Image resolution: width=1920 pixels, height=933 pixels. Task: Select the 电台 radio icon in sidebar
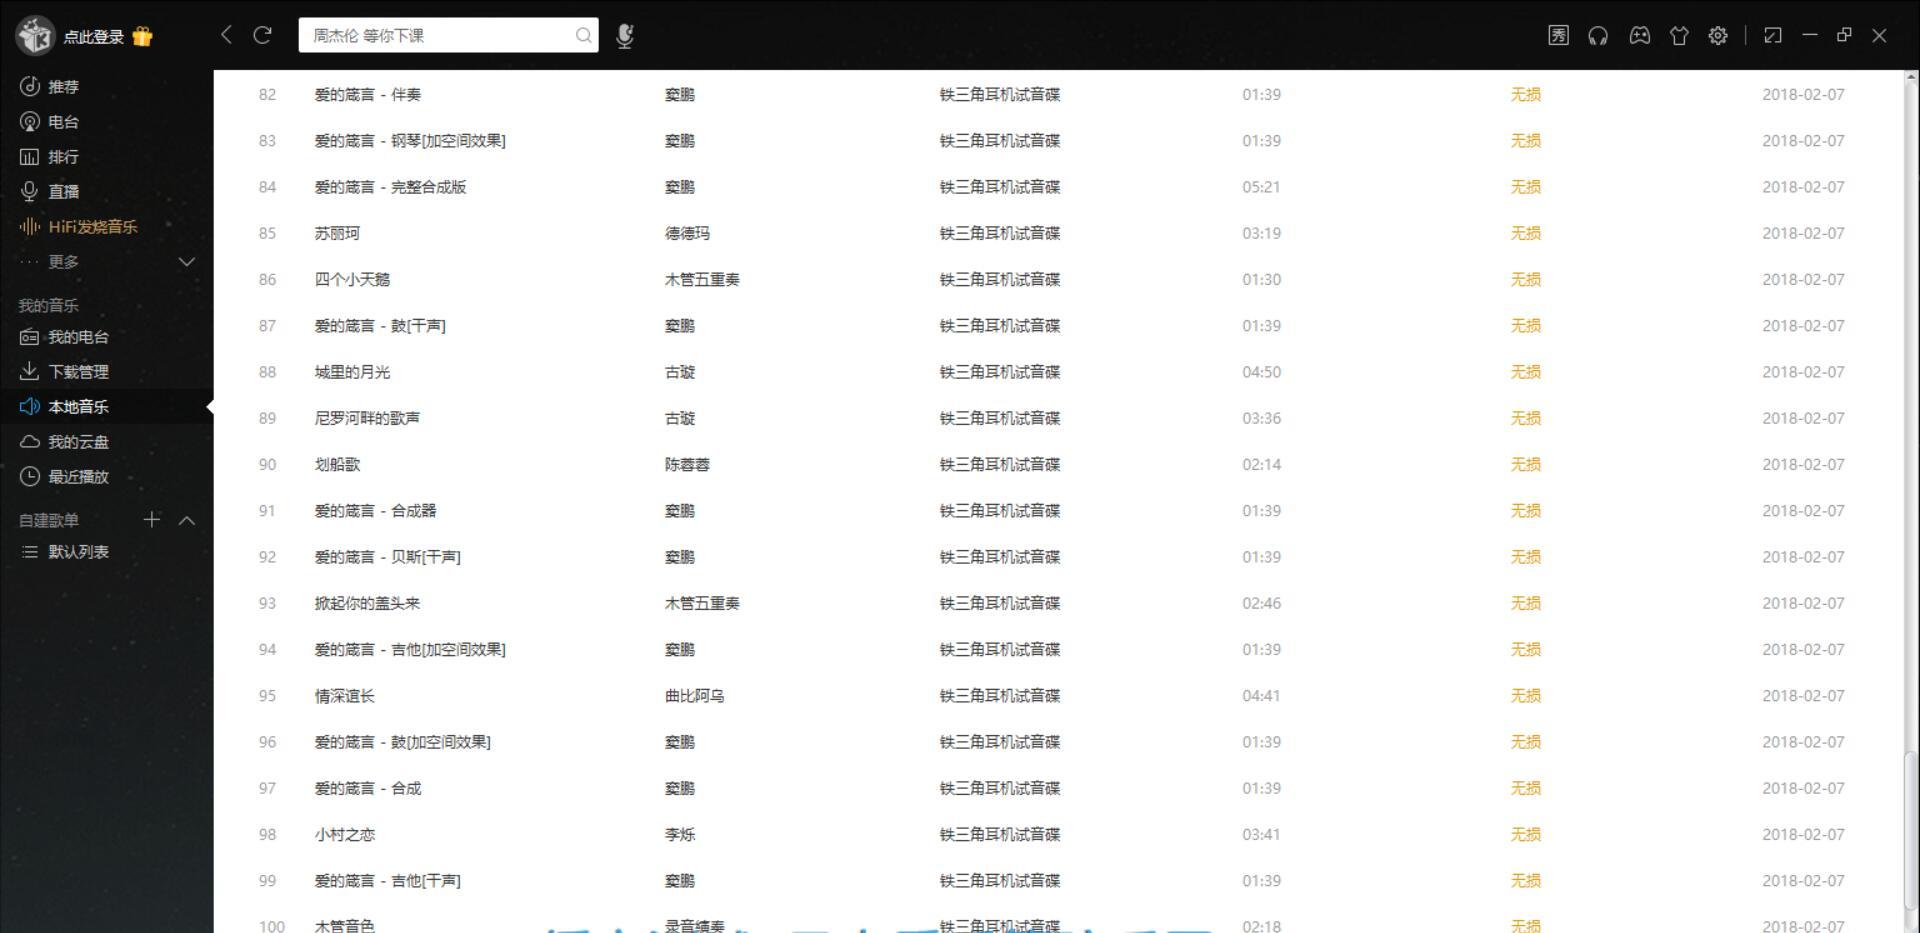[x=62, y=121]
